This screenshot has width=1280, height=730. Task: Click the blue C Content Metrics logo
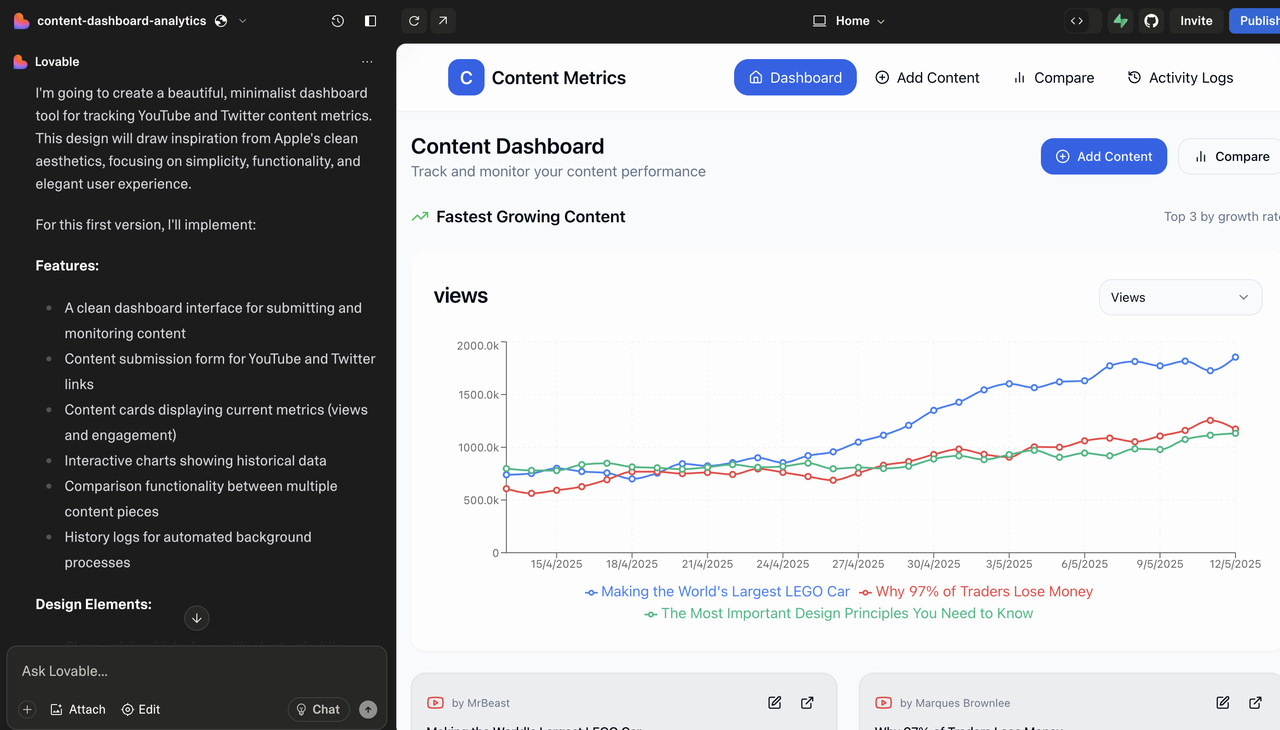(x=466, y=78)
